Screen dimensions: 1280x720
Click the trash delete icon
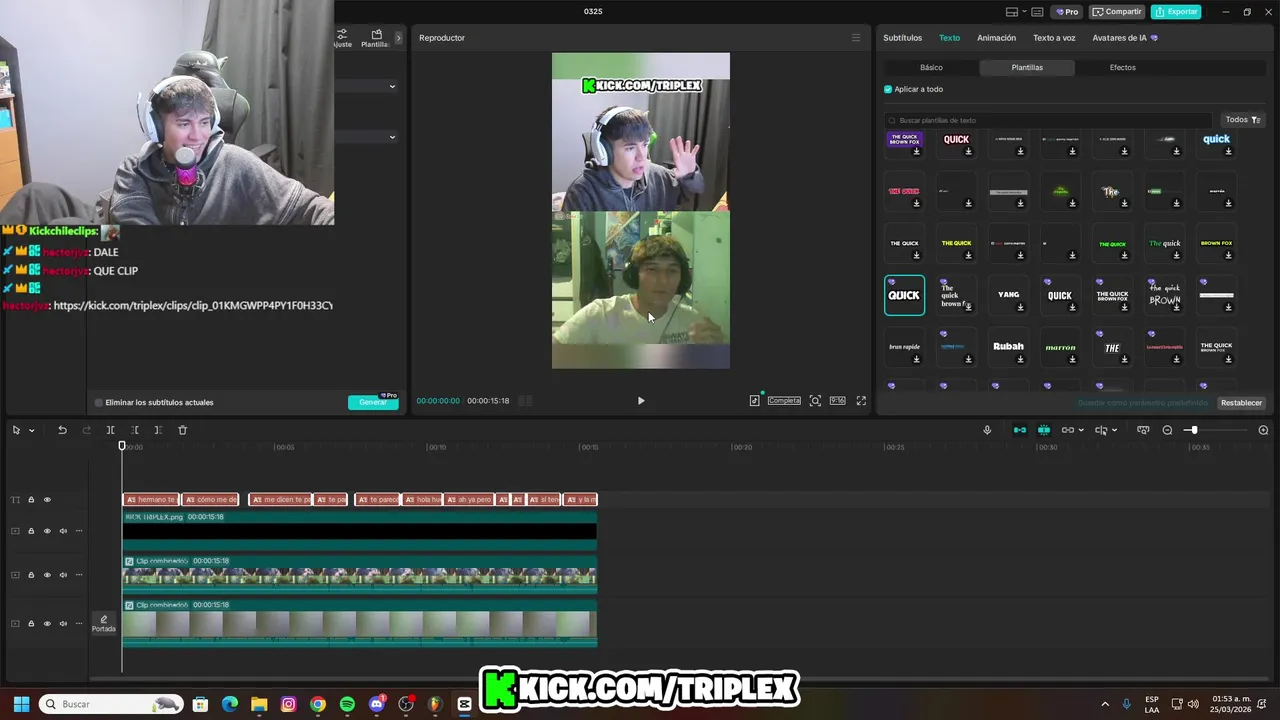click(x=182, y=430)
